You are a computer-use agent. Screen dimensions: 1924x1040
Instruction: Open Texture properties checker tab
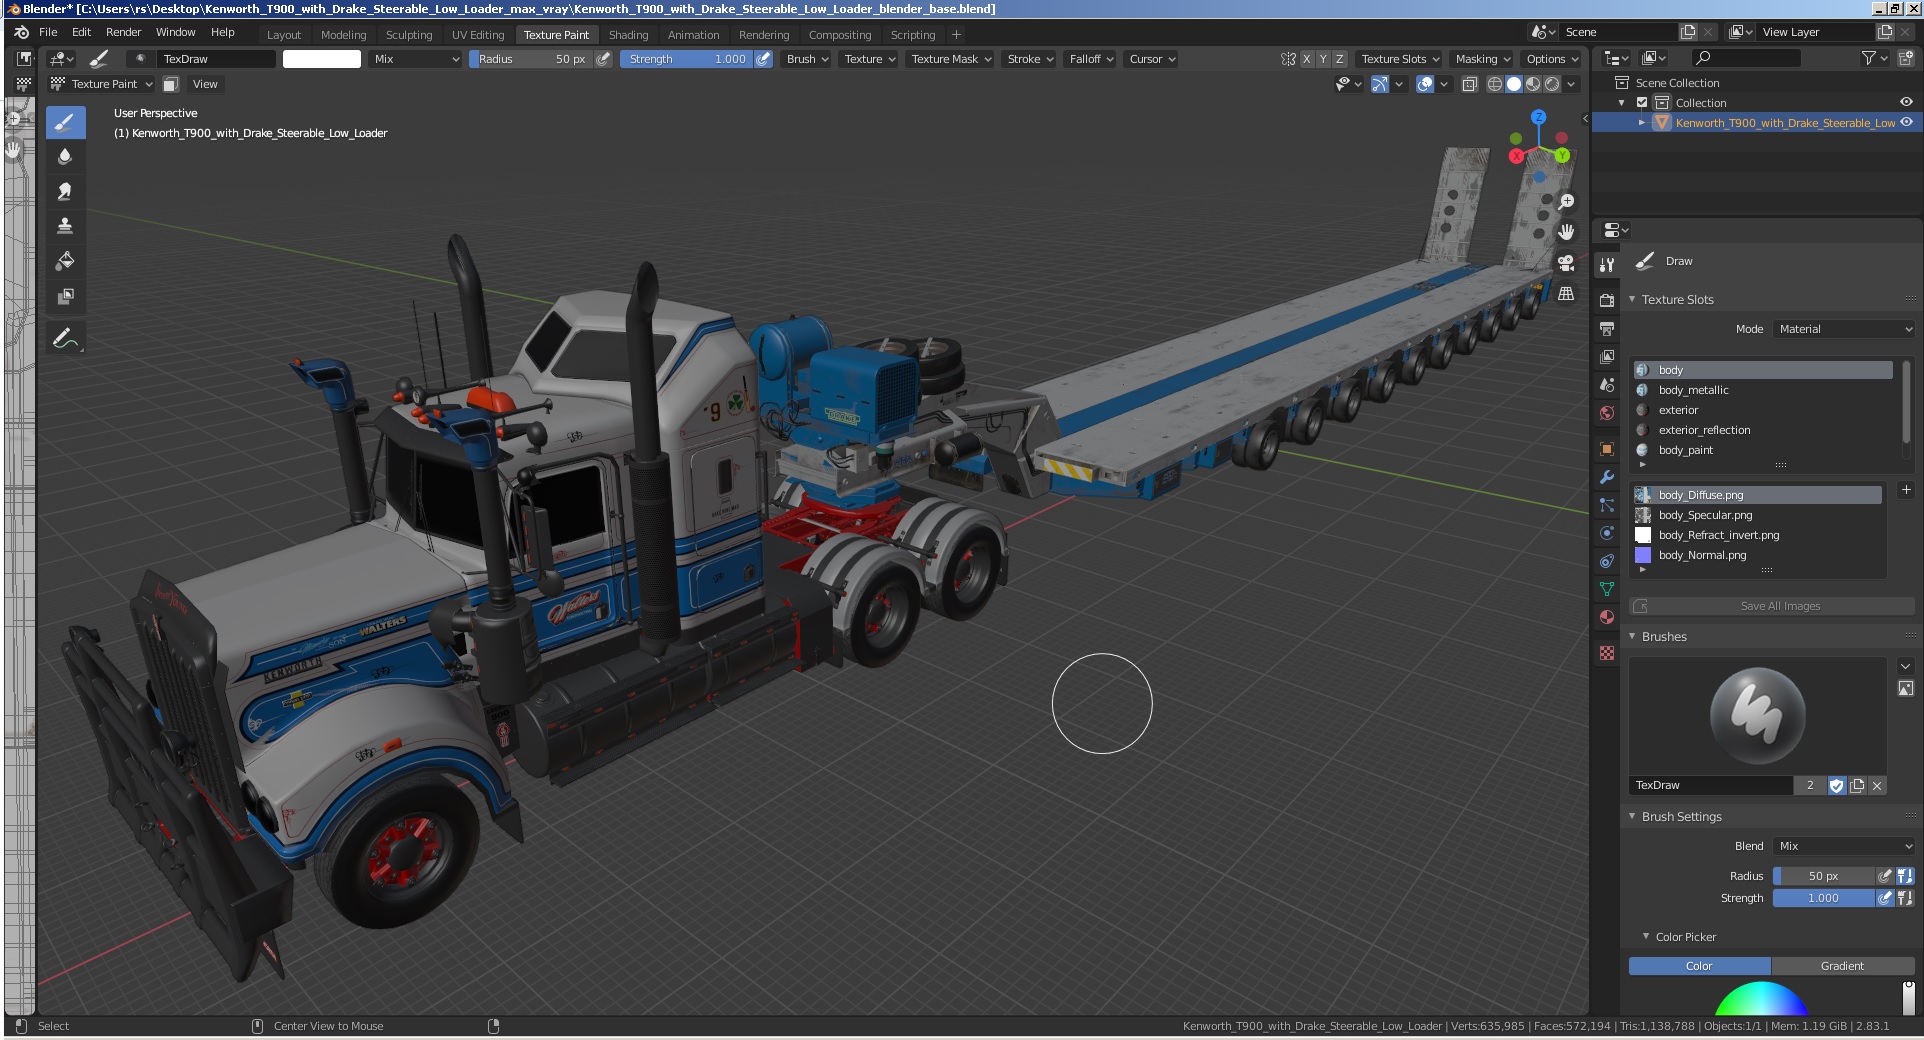point(1607,653)
